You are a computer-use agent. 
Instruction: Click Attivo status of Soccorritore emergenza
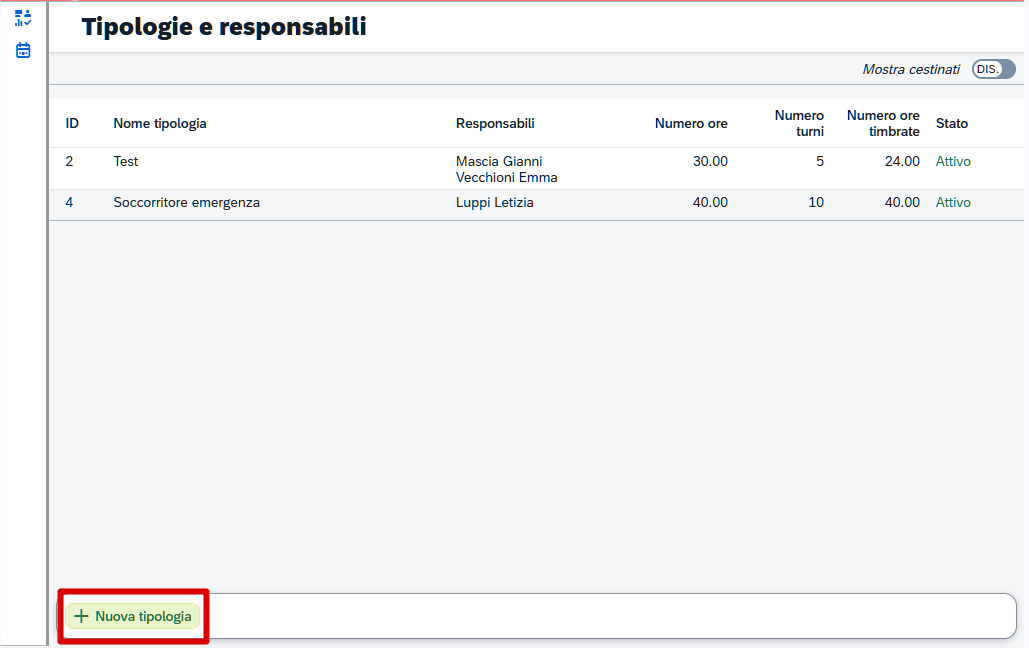pyautogui.click(x=953, y=203)
